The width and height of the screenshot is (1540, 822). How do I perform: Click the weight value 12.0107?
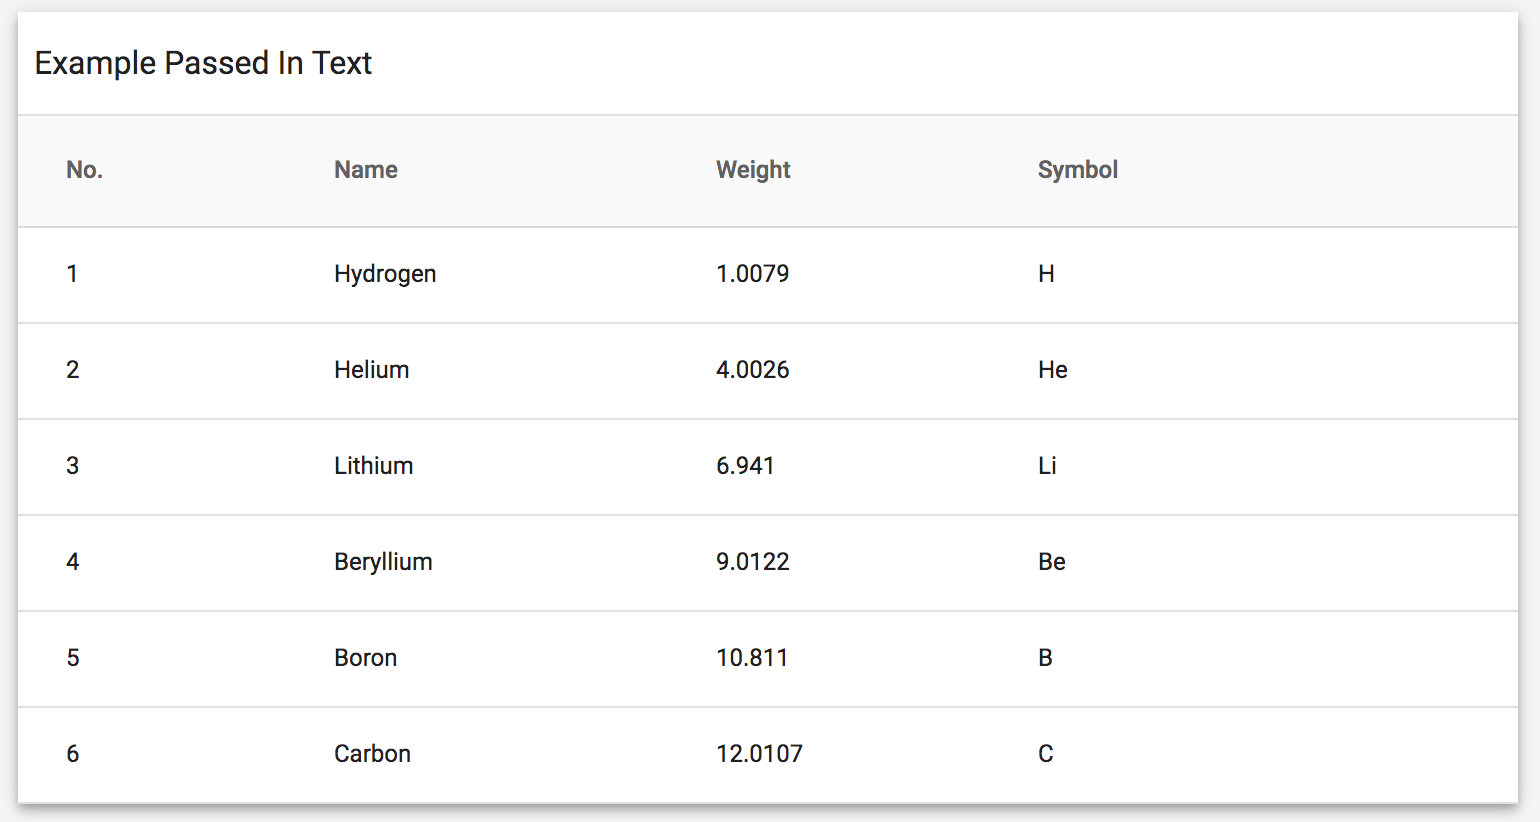[759, 754]
